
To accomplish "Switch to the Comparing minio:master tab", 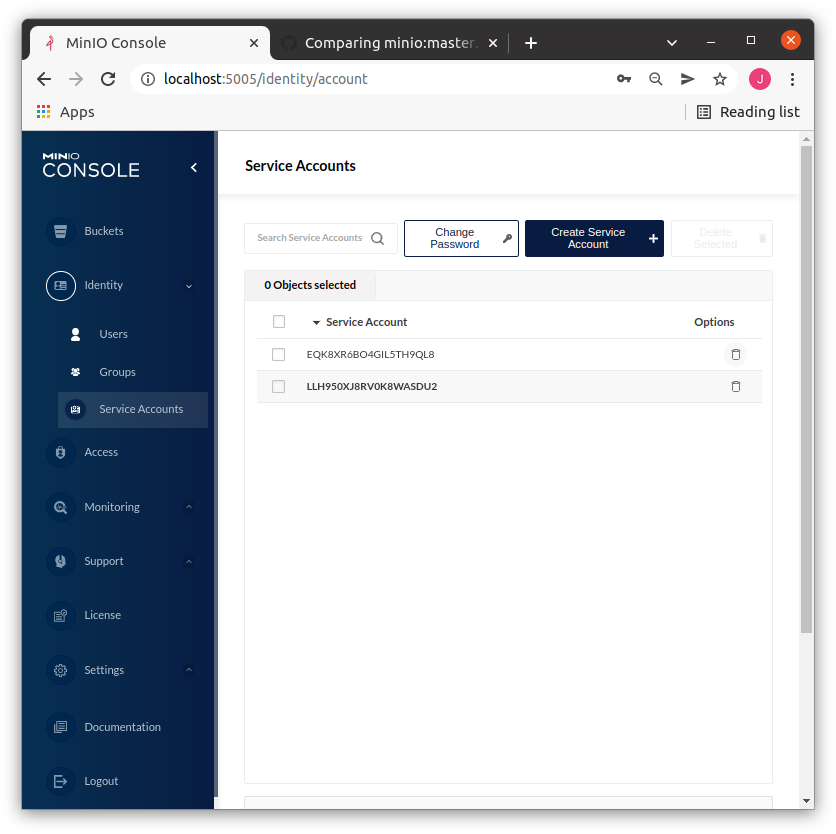I will coord(390,43).
